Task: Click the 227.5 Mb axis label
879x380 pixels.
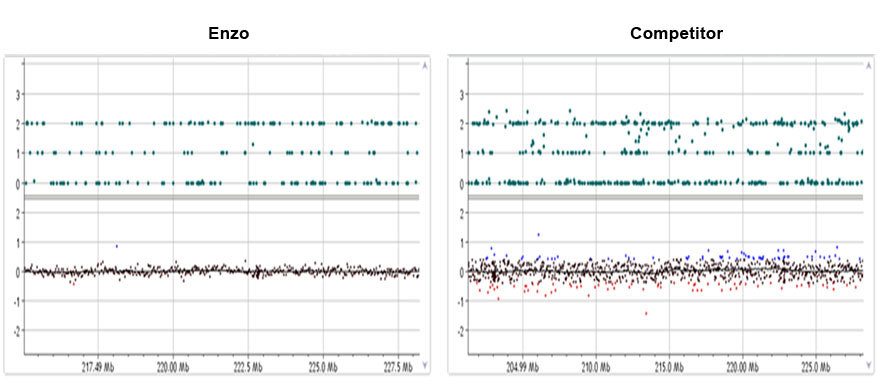Action: (x=398, y=368)
